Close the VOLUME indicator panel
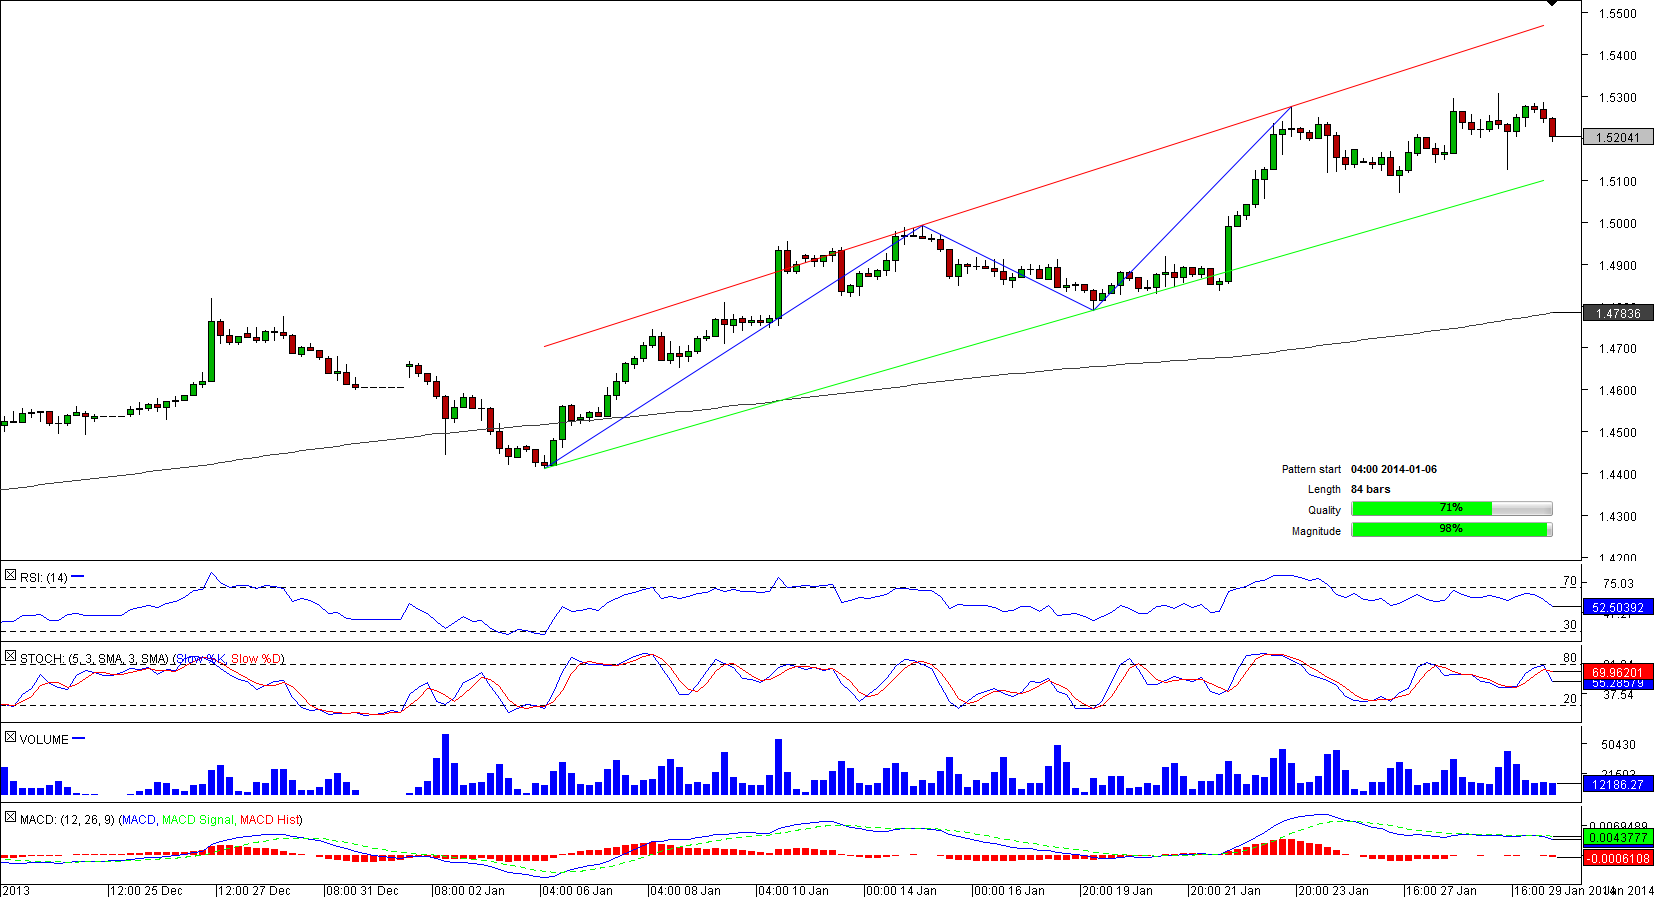This screenshot has height=897, width=1655. pyautogui.click(x=10, y=738)
